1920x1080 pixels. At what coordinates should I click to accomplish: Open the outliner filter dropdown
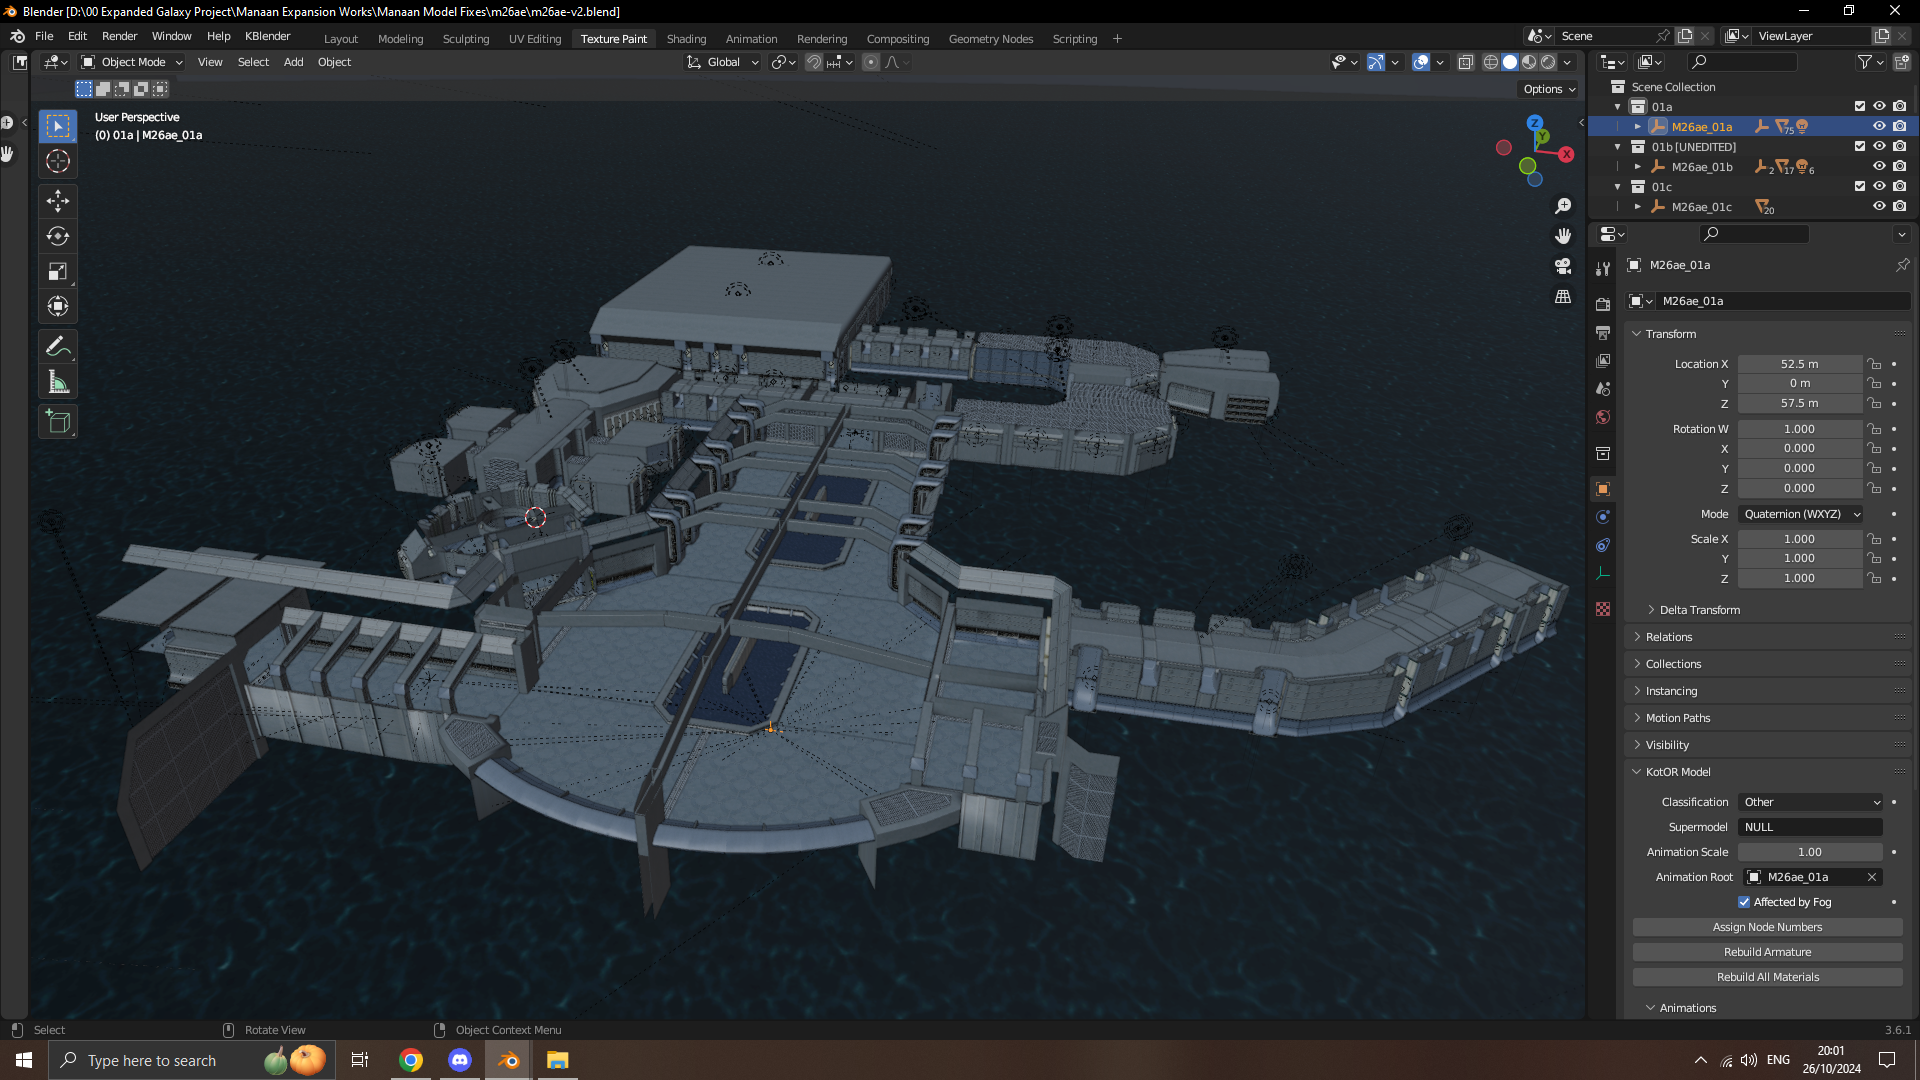[x=1870, y=62]
